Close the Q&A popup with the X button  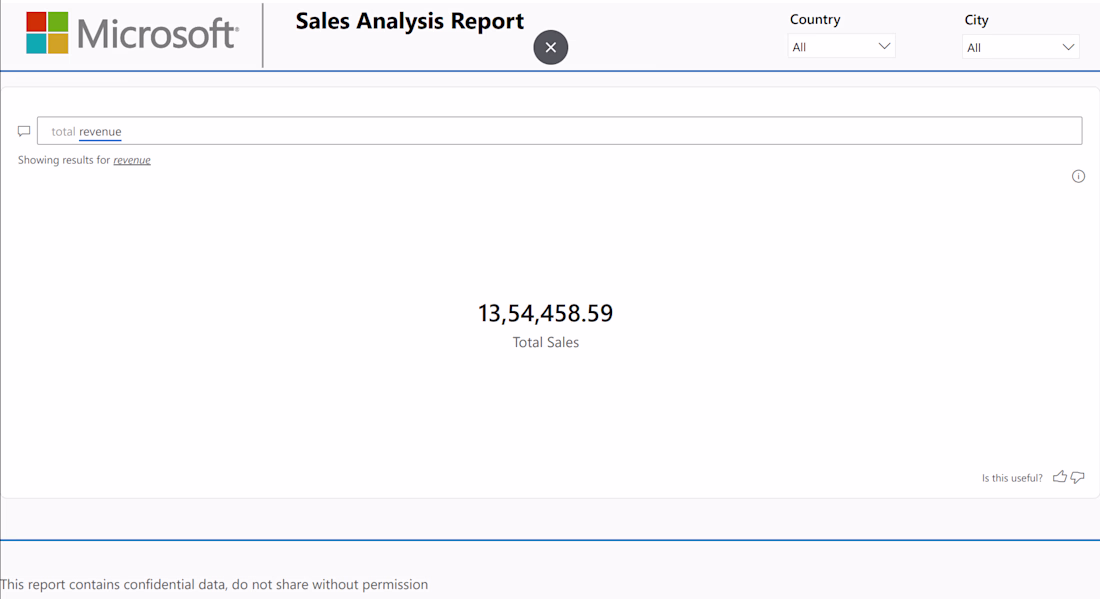point(551,47)
